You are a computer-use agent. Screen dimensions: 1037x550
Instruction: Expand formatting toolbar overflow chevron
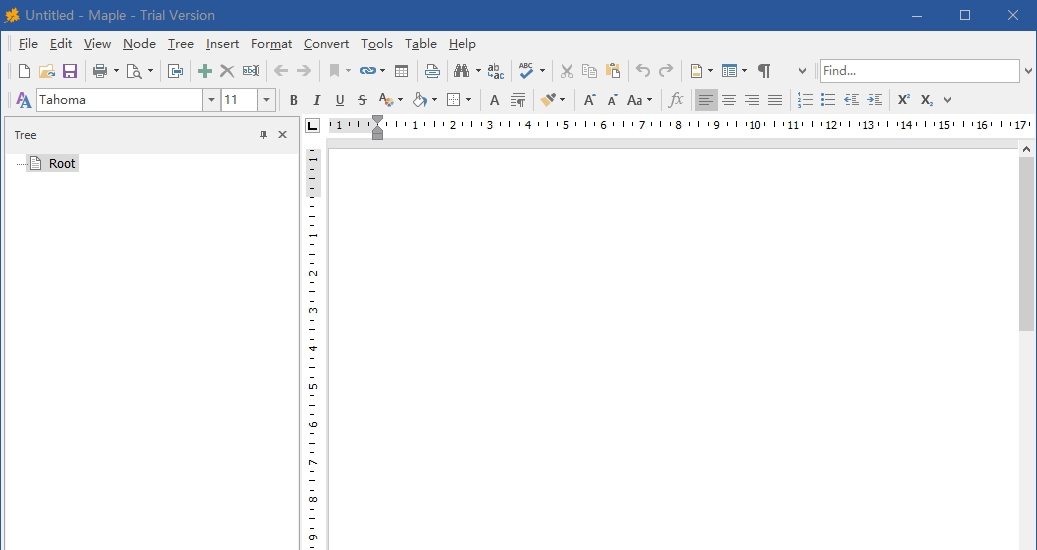(x=947, y=100)
